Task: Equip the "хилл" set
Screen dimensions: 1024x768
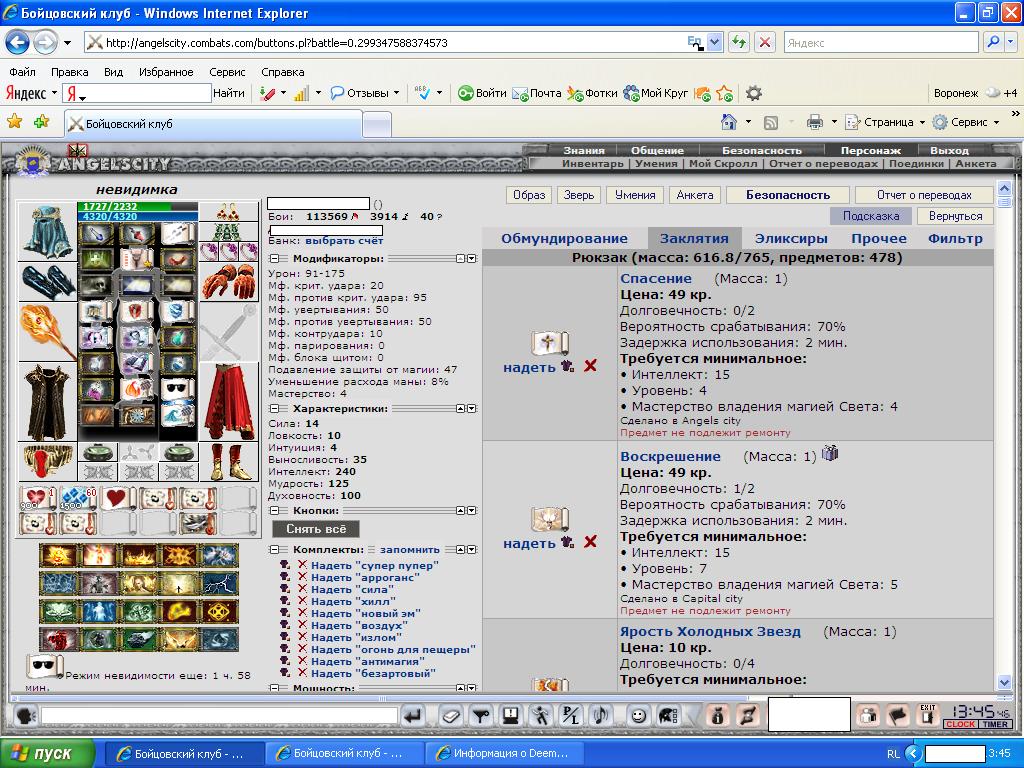Action: pos(353,601)
